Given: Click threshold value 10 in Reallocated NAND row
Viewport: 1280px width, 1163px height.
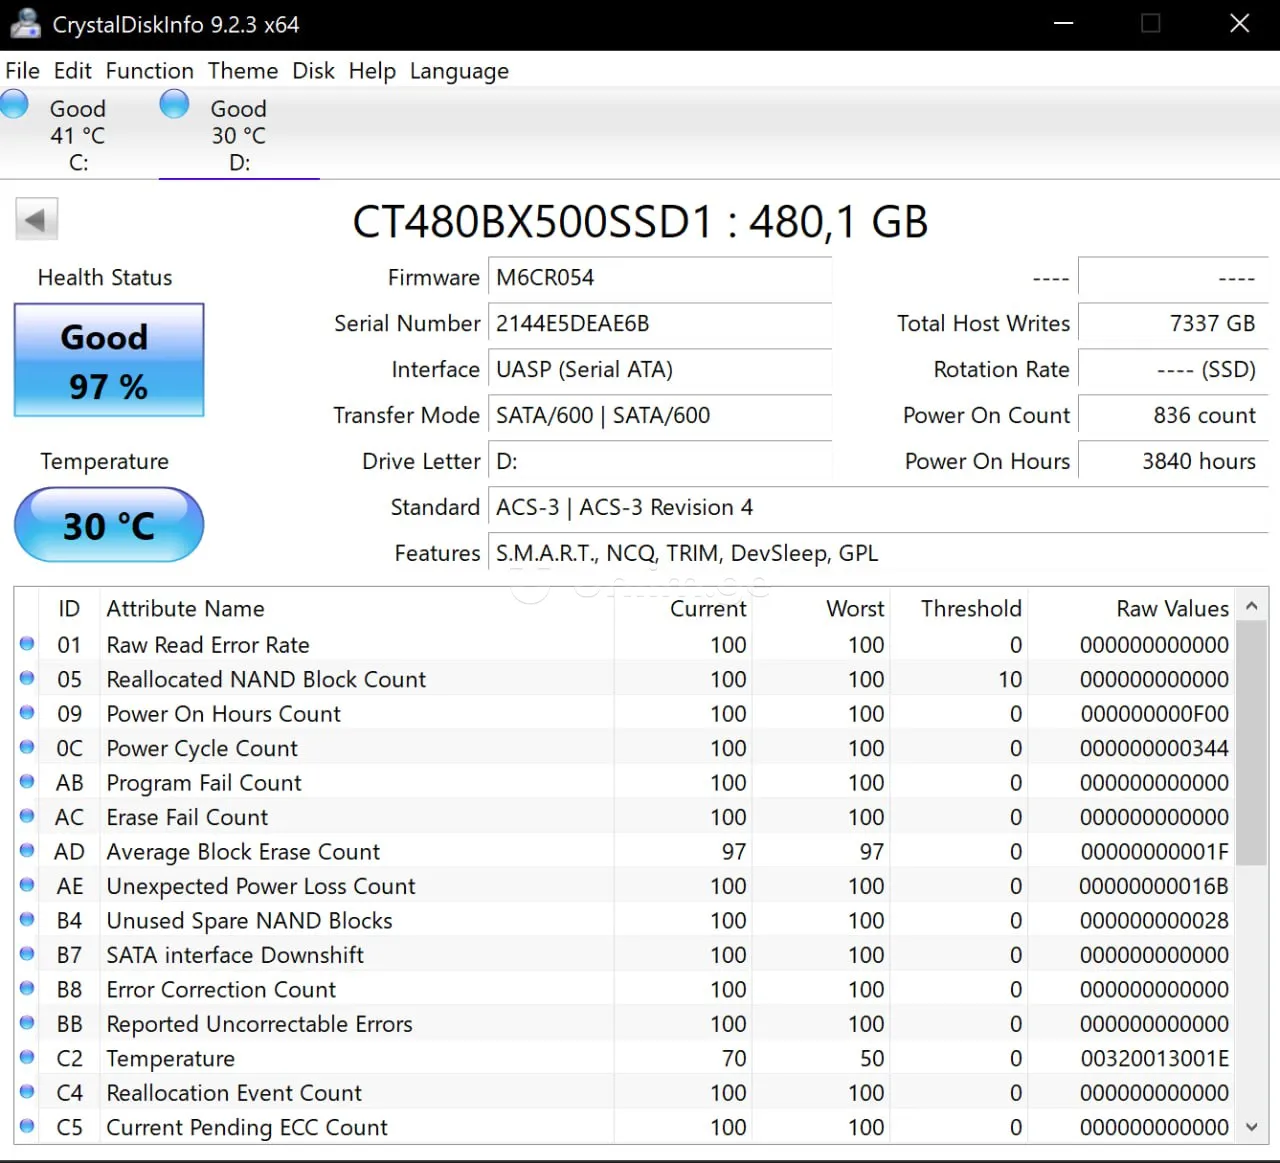Looking at the screenshot, I should 1010,680.
